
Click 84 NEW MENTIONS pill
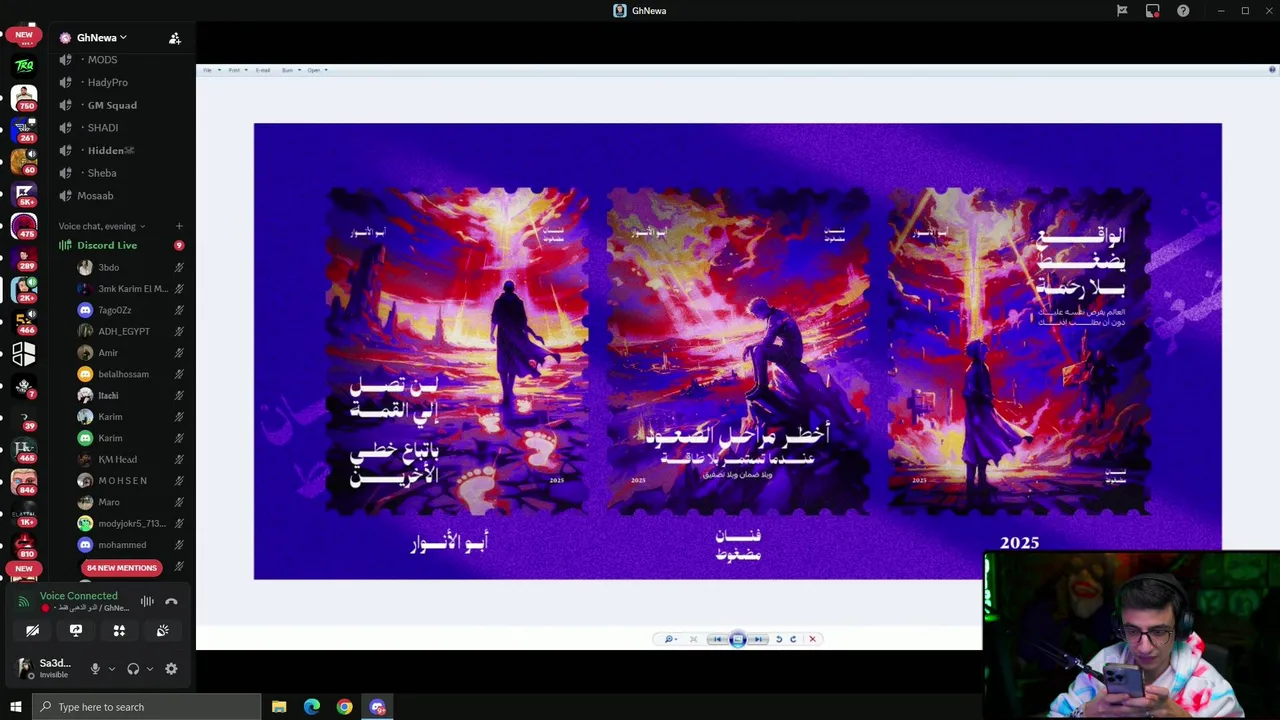pos(122,568)
